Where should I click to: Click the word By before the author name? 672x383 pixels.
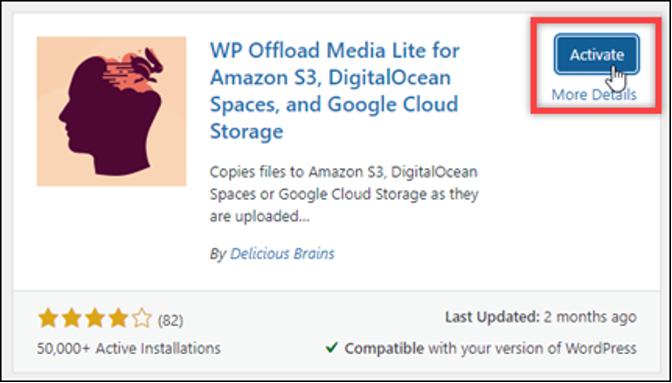tap(217, 254)
